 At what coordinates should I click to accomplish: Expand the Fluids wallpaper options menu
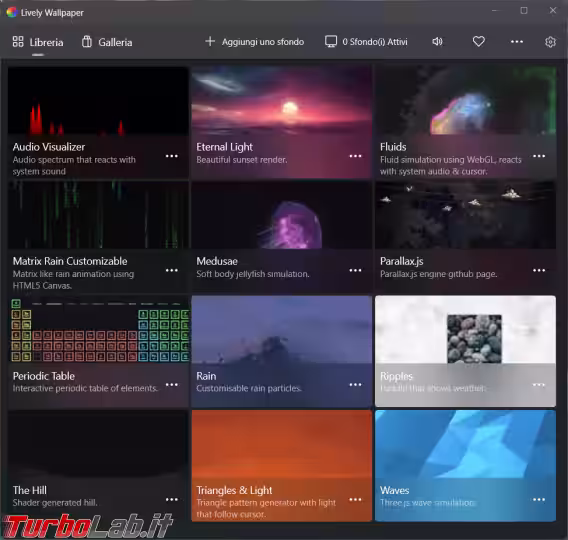coord(539,156)
